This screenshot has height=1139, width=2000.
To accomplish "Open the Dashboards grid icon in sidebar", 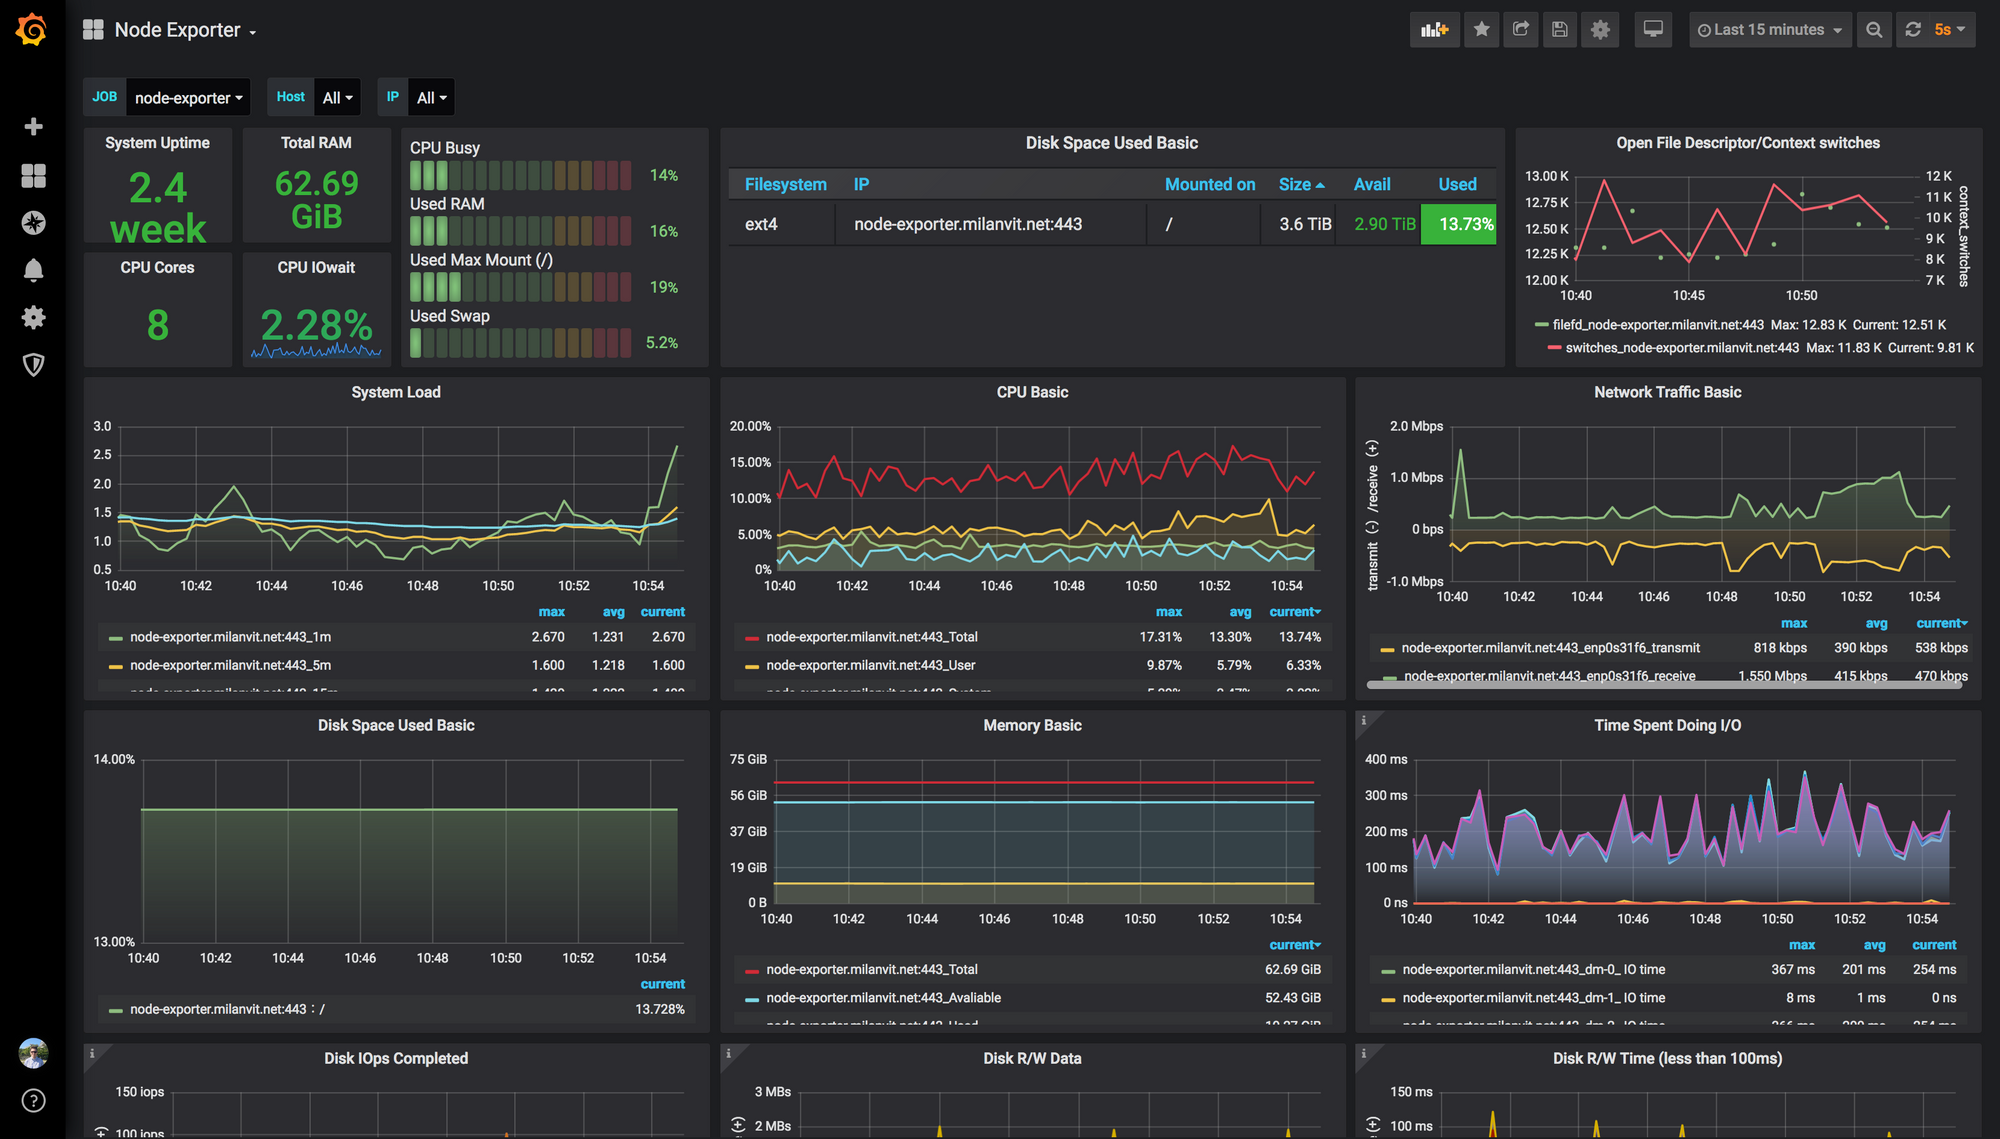I will [33, 176].
